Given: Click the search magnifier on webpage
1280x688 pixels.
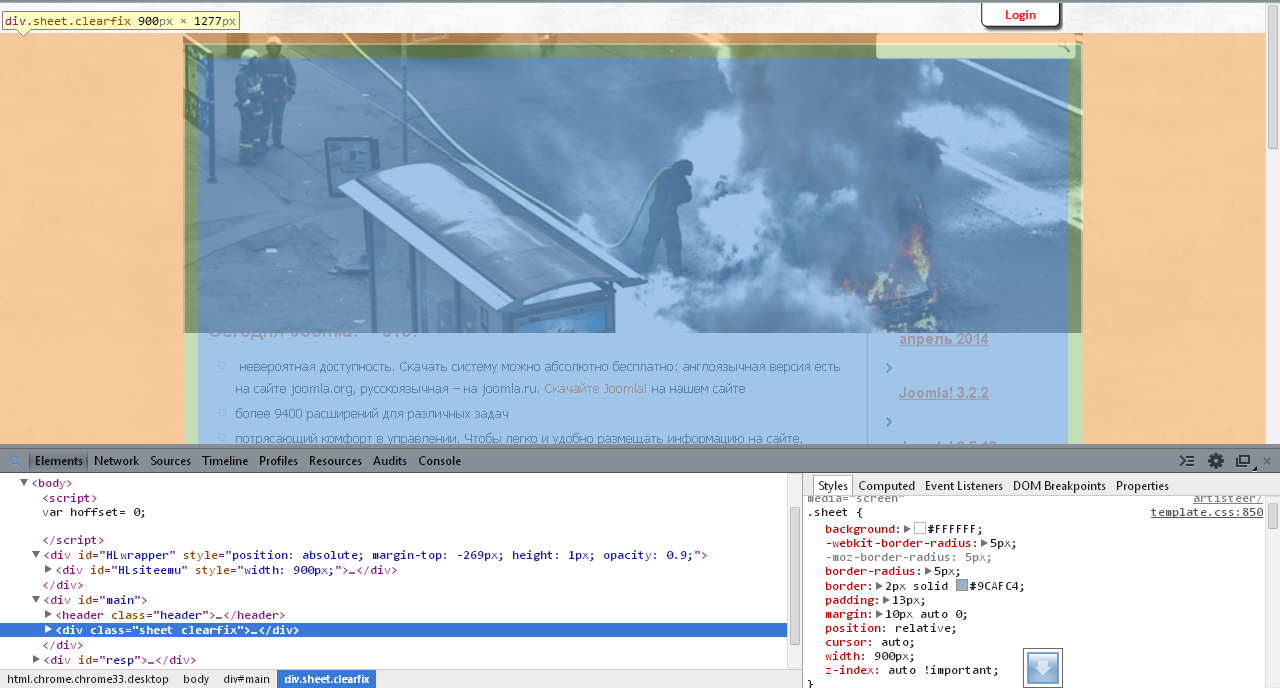Looking at the screenshot, I should pos(1063,46).
